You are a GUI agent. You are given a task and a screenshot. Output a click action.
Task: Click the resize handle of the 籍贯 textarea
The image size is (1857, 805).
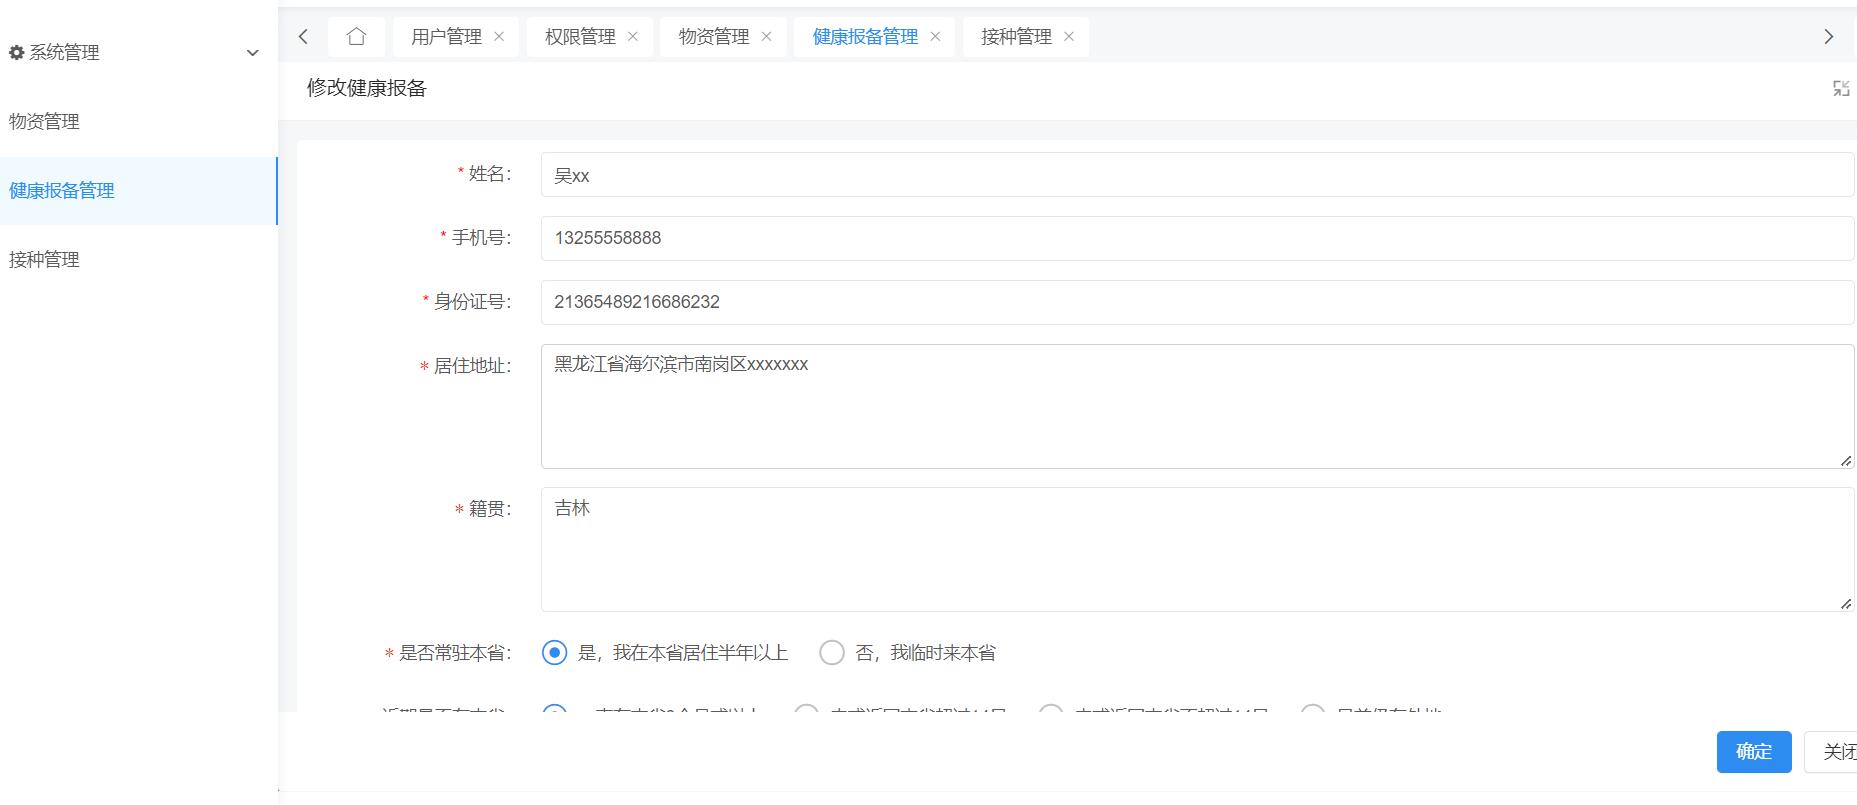coord(1846,603)
